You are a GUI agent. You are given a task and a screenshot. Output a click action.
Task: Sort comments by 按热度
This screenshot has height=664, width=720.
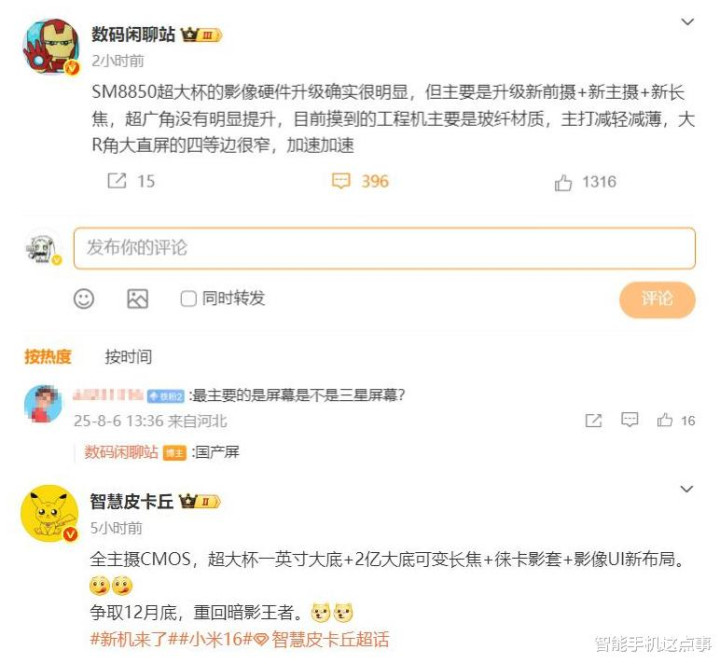click(48, 356)
